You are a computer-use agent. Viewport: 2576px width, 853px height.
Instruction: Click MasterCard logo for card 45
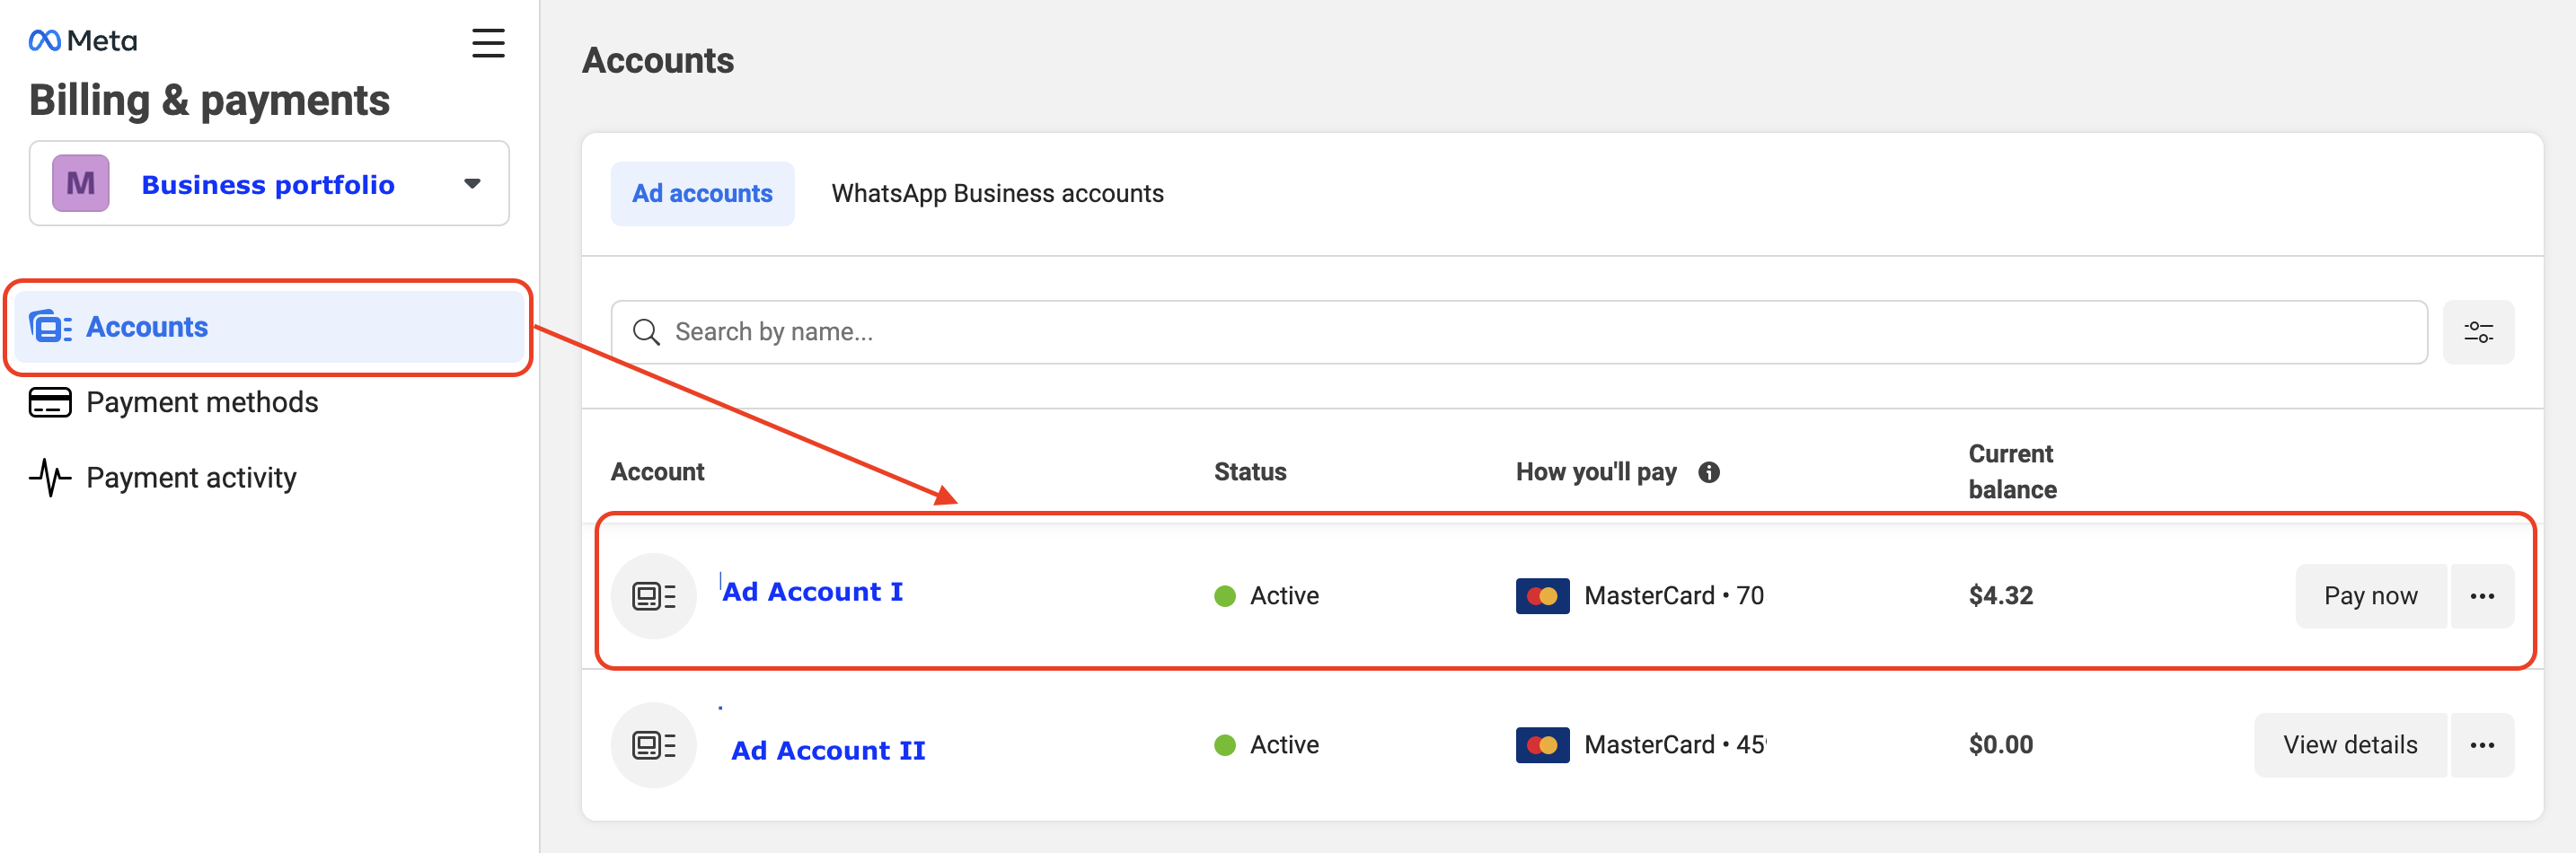(1542, 745)
